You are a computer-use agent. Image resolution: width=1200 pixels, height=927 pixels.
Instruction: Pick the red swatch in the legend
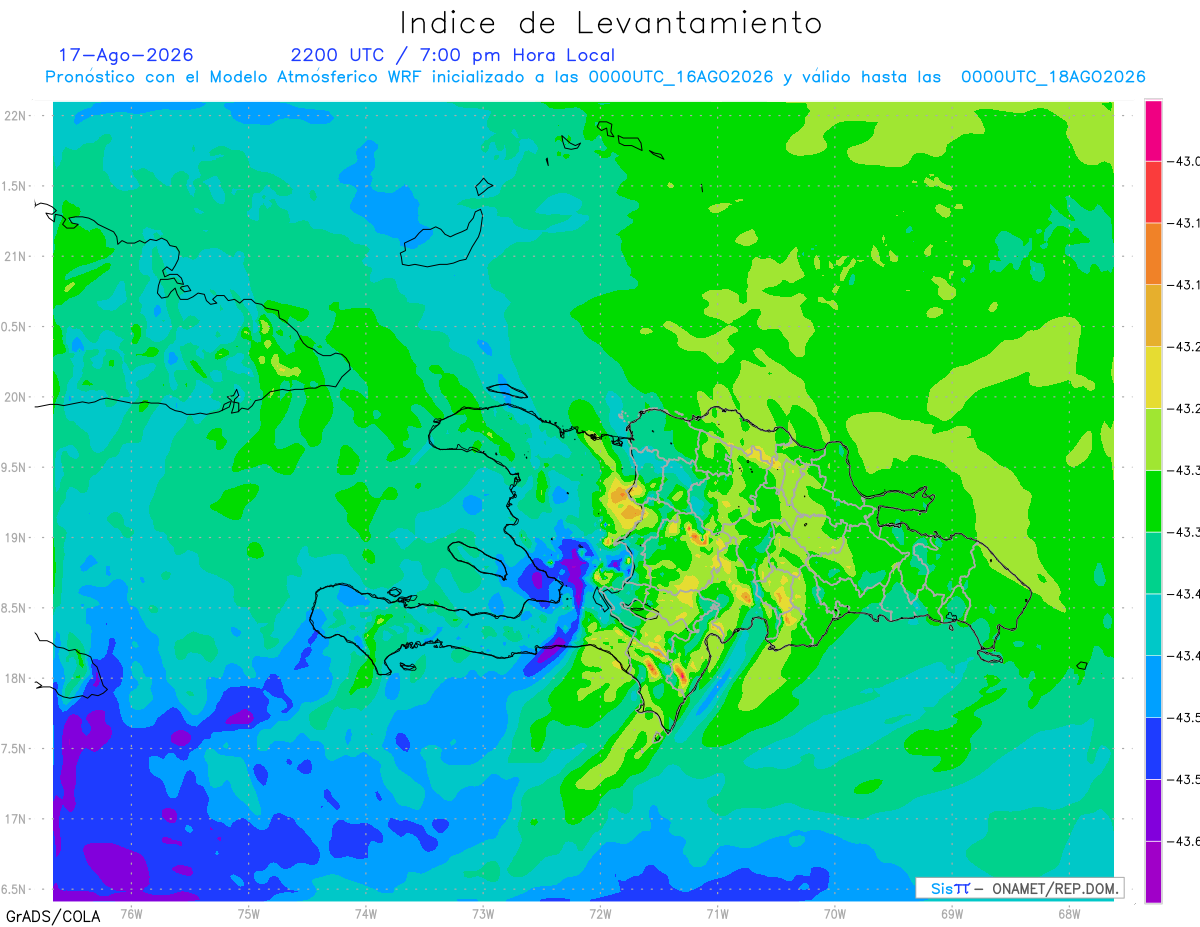coord(1153,192)
